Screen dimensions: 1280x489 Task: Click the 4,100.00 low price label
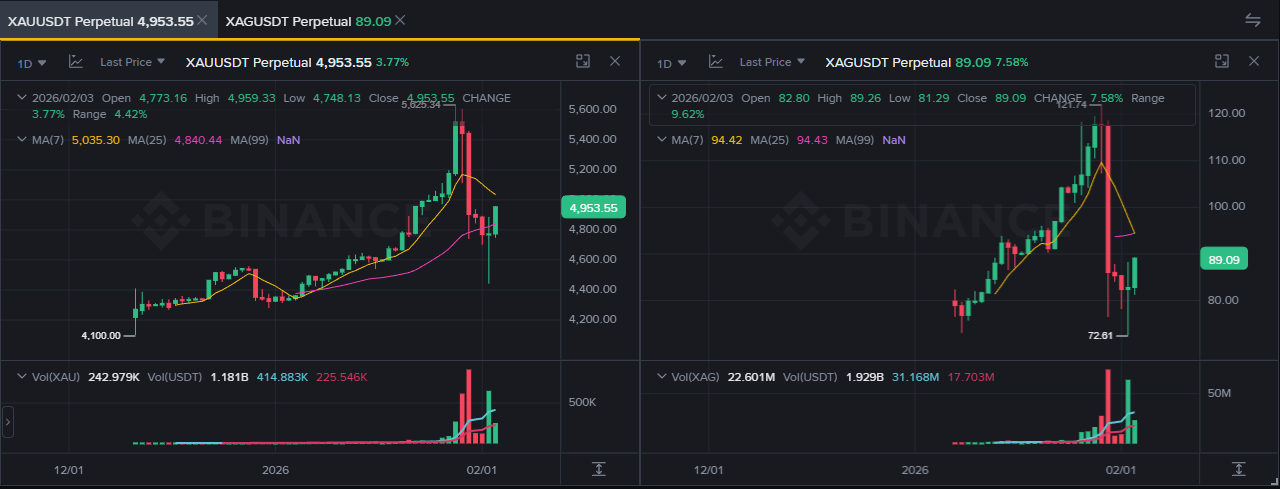pyautogui.click(x=100, y=336)
